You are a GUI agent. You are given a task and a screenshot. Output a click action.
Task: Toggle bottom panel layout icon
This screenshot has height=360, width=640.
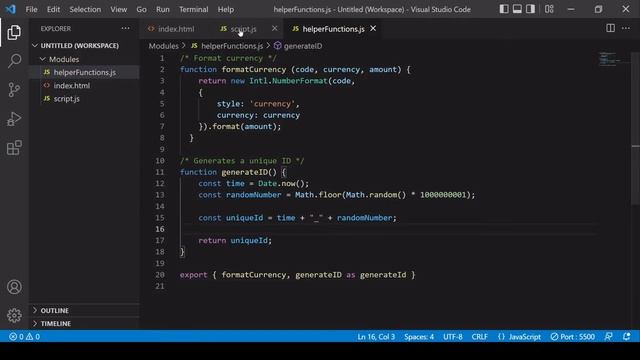pos(517,9)
